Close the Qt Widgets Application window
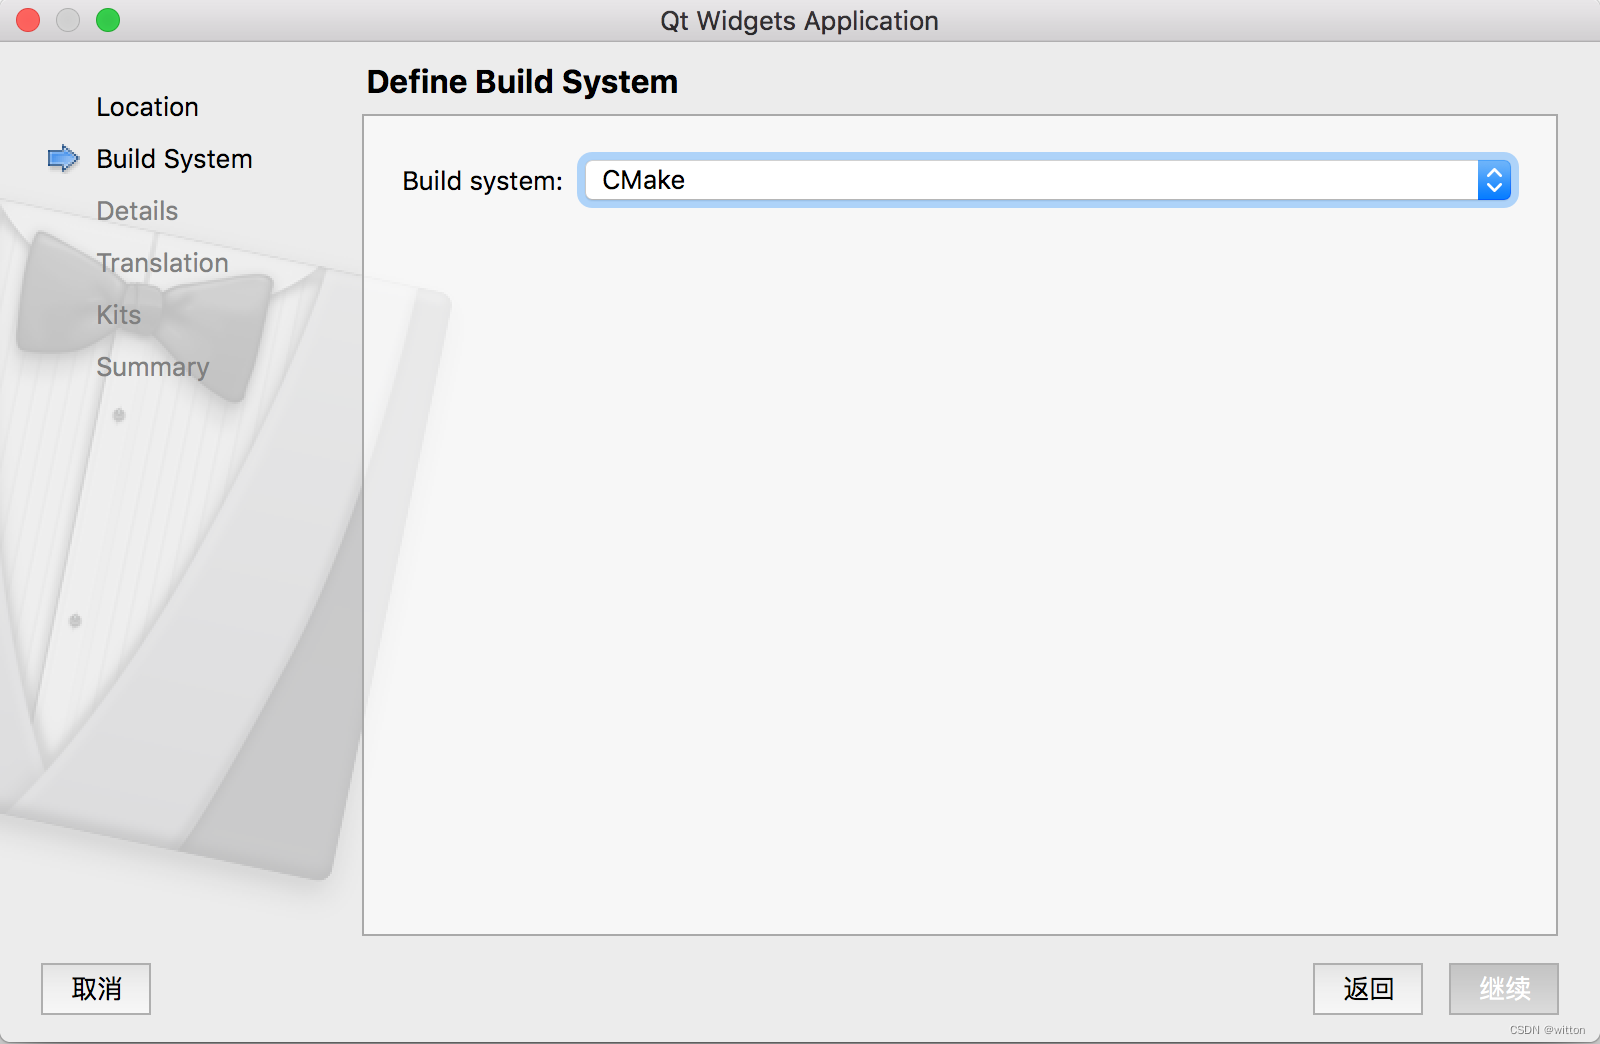The width and height of the screenshot is (1600, 1044). pyautogui.click(x=28, y=20)
